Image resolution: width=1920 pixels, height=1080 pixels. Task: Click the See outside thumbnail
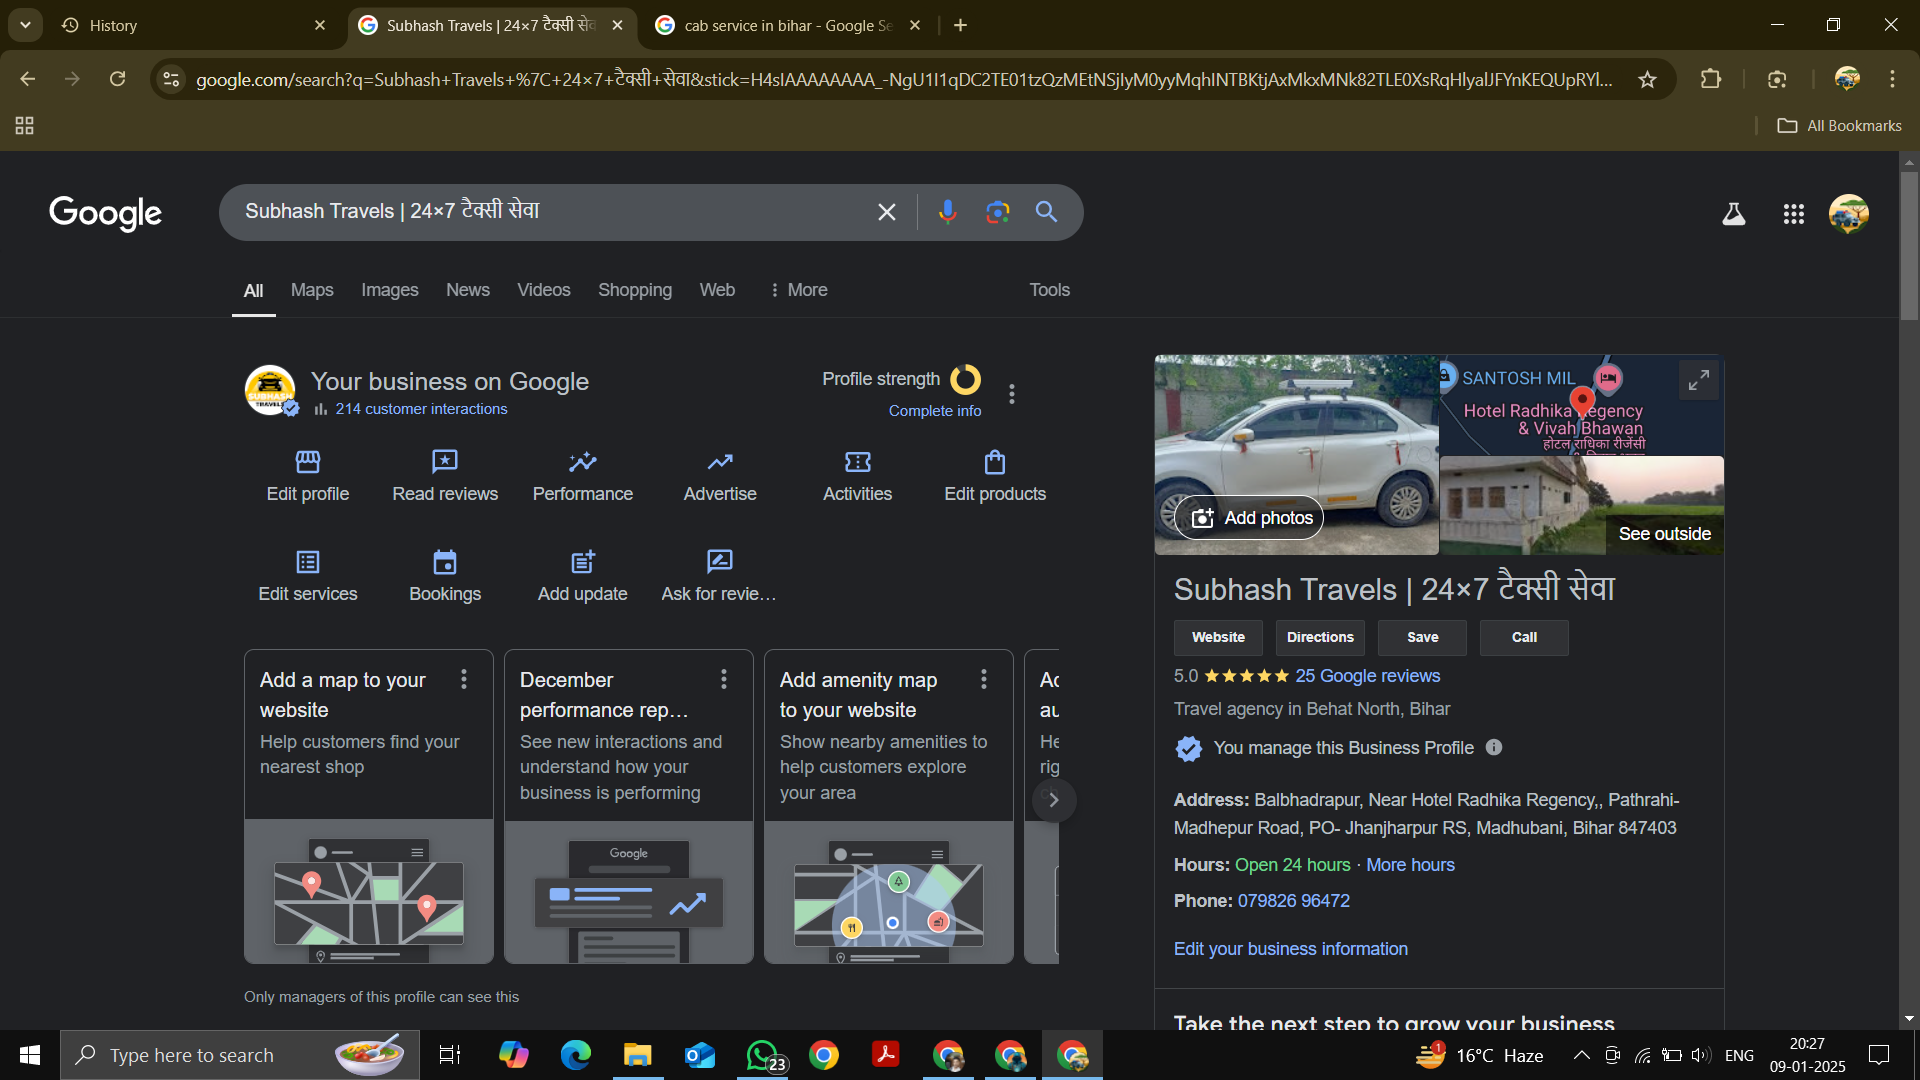pos(1582,506)
